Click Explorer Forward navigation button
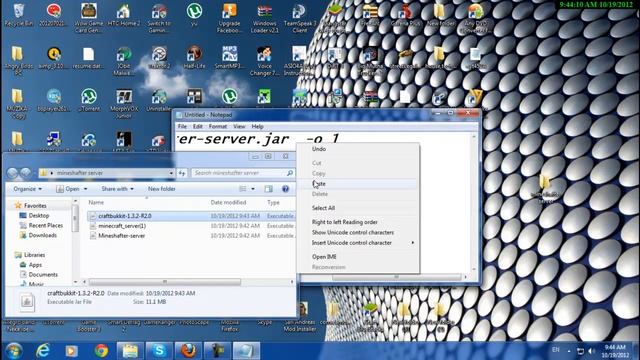 click(25, 173)
